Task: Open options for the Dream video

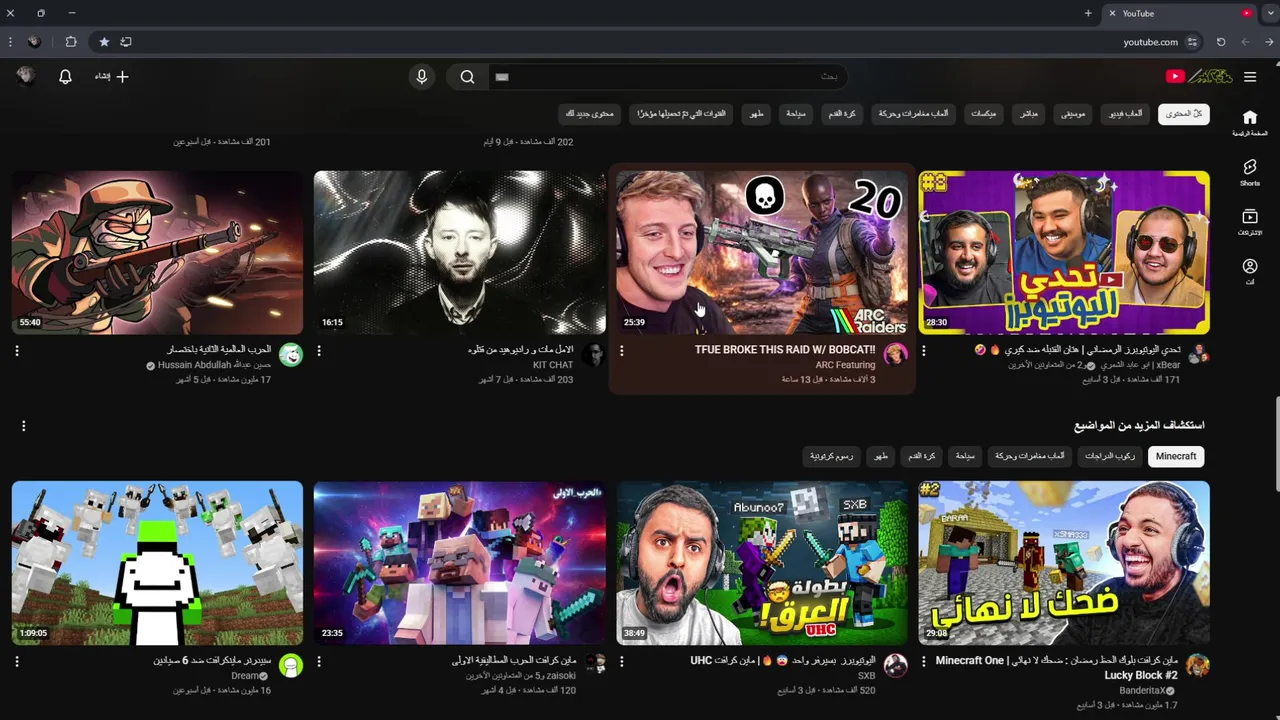Action: (x=17, y=662)
